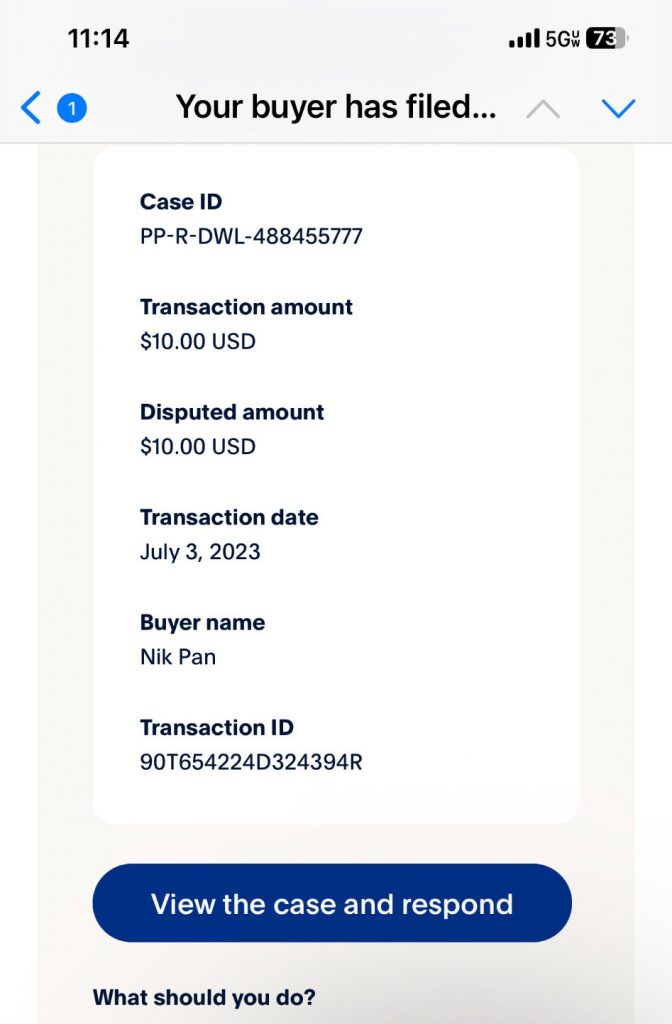Tap the battery level indicator

click(607, 39)
